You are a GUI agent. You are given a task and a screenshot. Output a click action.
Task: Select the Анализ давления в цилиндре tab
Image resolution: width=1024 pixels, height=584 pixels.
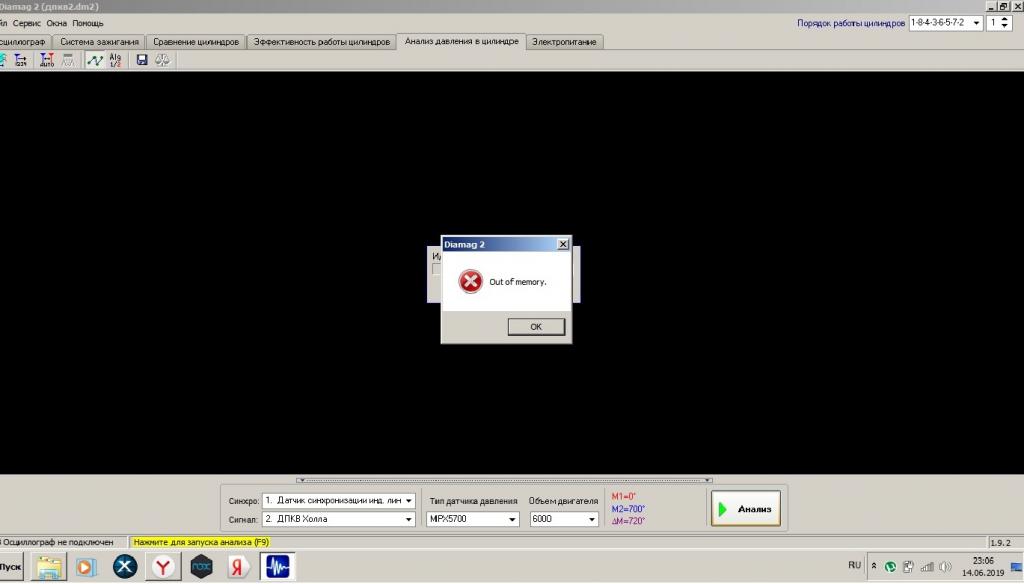pos(461,41)
